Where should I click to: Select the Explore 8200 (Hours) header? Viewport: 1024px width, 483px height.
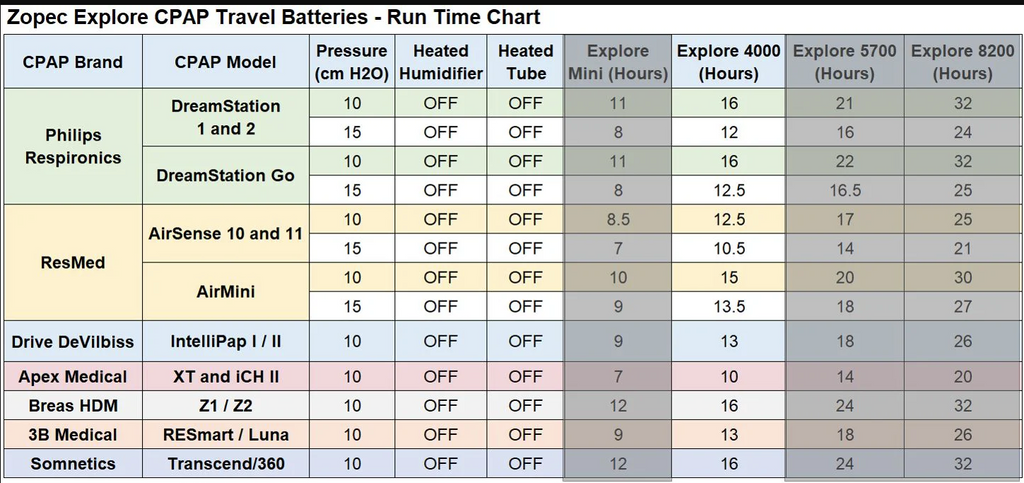point(962,62)
